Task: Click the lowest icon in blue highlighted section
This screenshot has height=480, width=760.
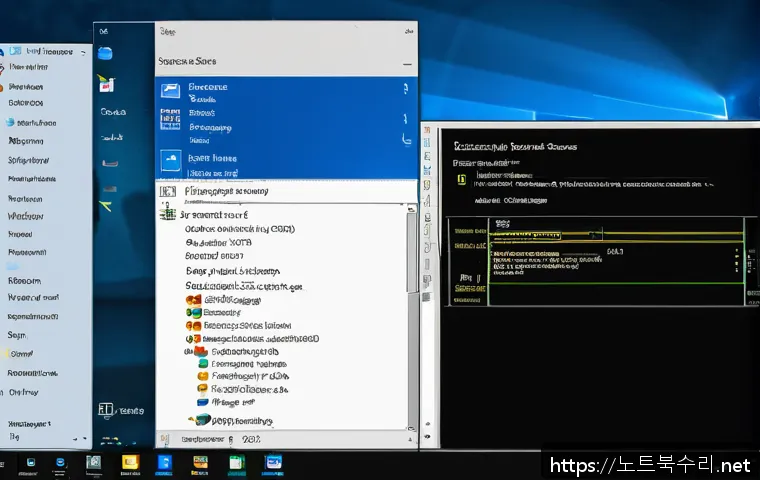Action: 170,160
